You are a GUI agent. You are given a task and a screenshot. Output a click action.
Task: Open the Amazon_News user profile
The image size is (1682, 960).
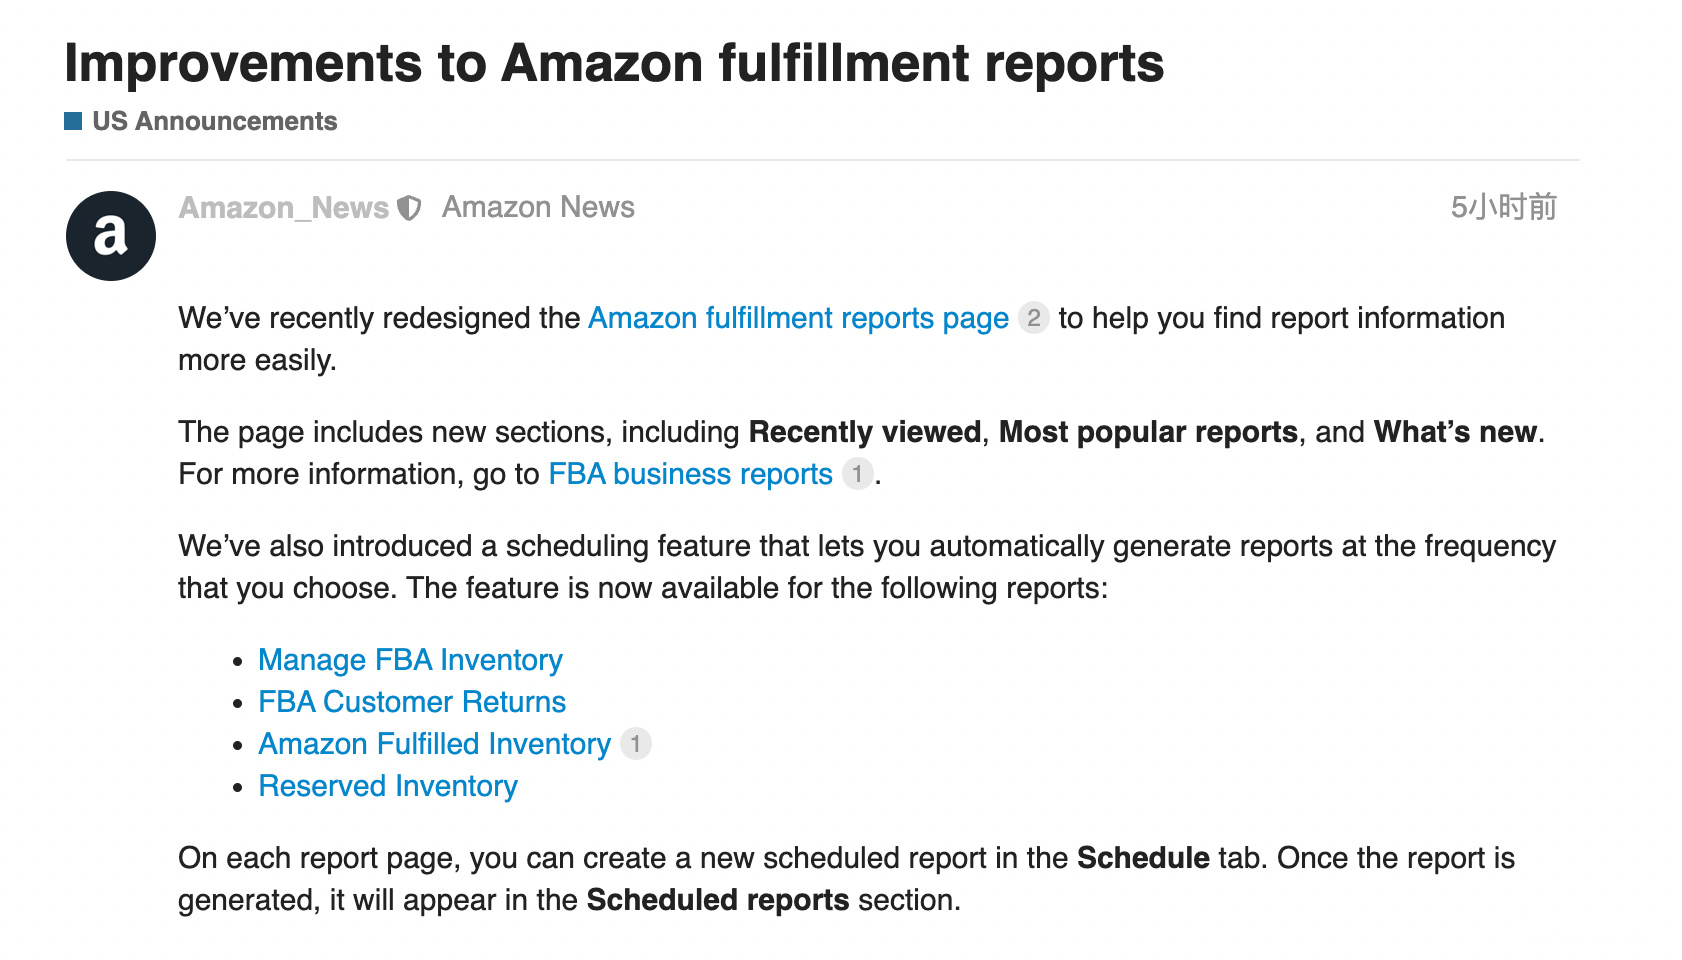tap(284, 208)
